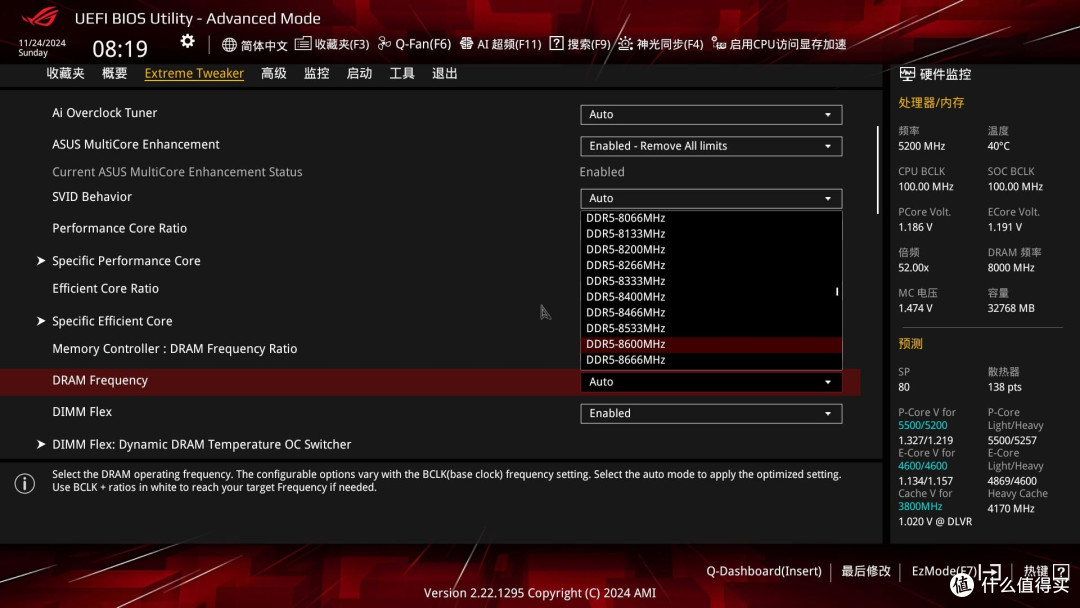The image size is (1080, 608).
Task: Click Current ASUS MultiCore Enhancement Status row
Action: pyautogui.click(x=177, y=172)
